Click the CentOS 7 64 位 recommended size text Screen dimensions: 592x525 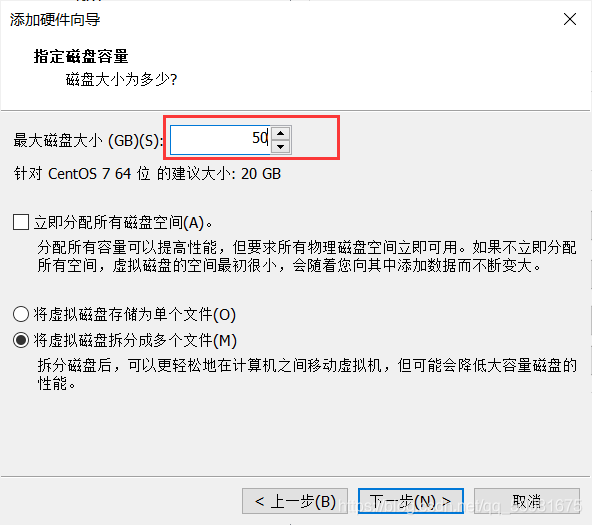click(147, 174)
